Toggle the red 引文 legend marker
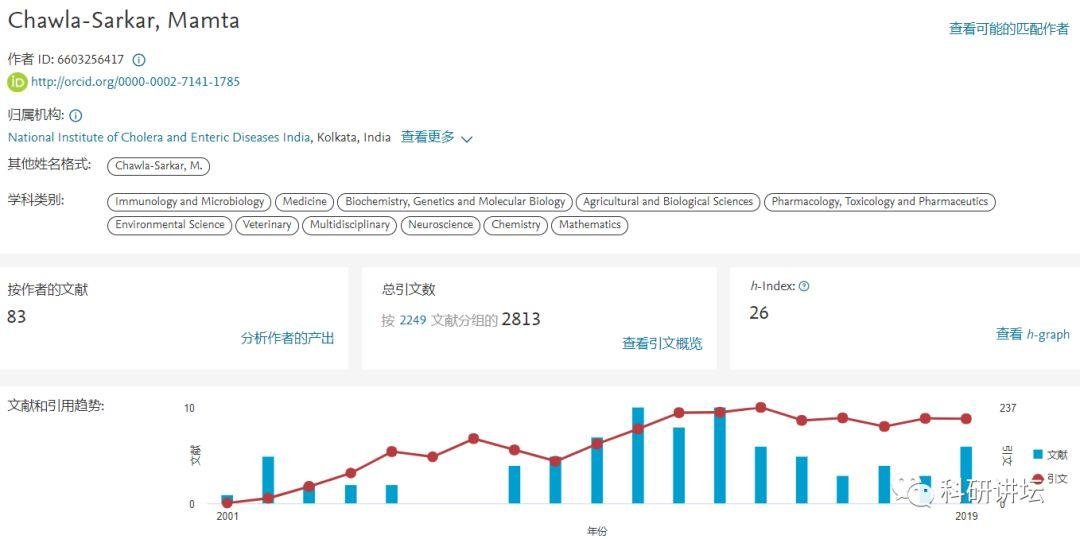 point(1037,479)
